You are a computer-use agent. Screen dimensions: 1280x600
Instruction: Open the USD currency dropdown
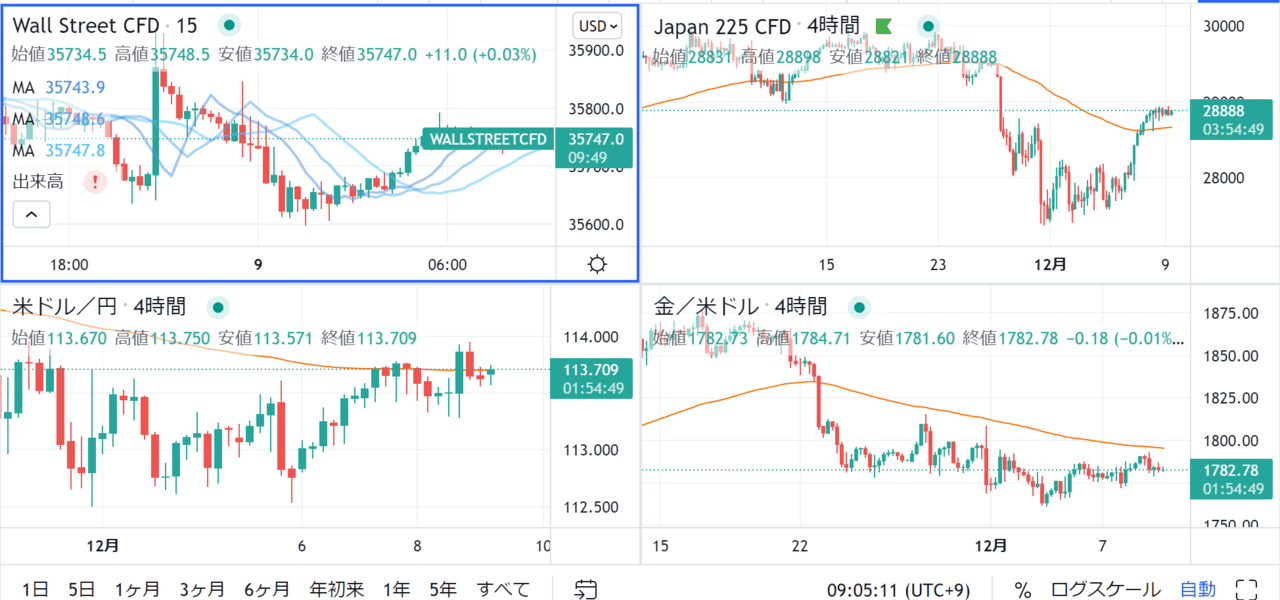(597, 25)
